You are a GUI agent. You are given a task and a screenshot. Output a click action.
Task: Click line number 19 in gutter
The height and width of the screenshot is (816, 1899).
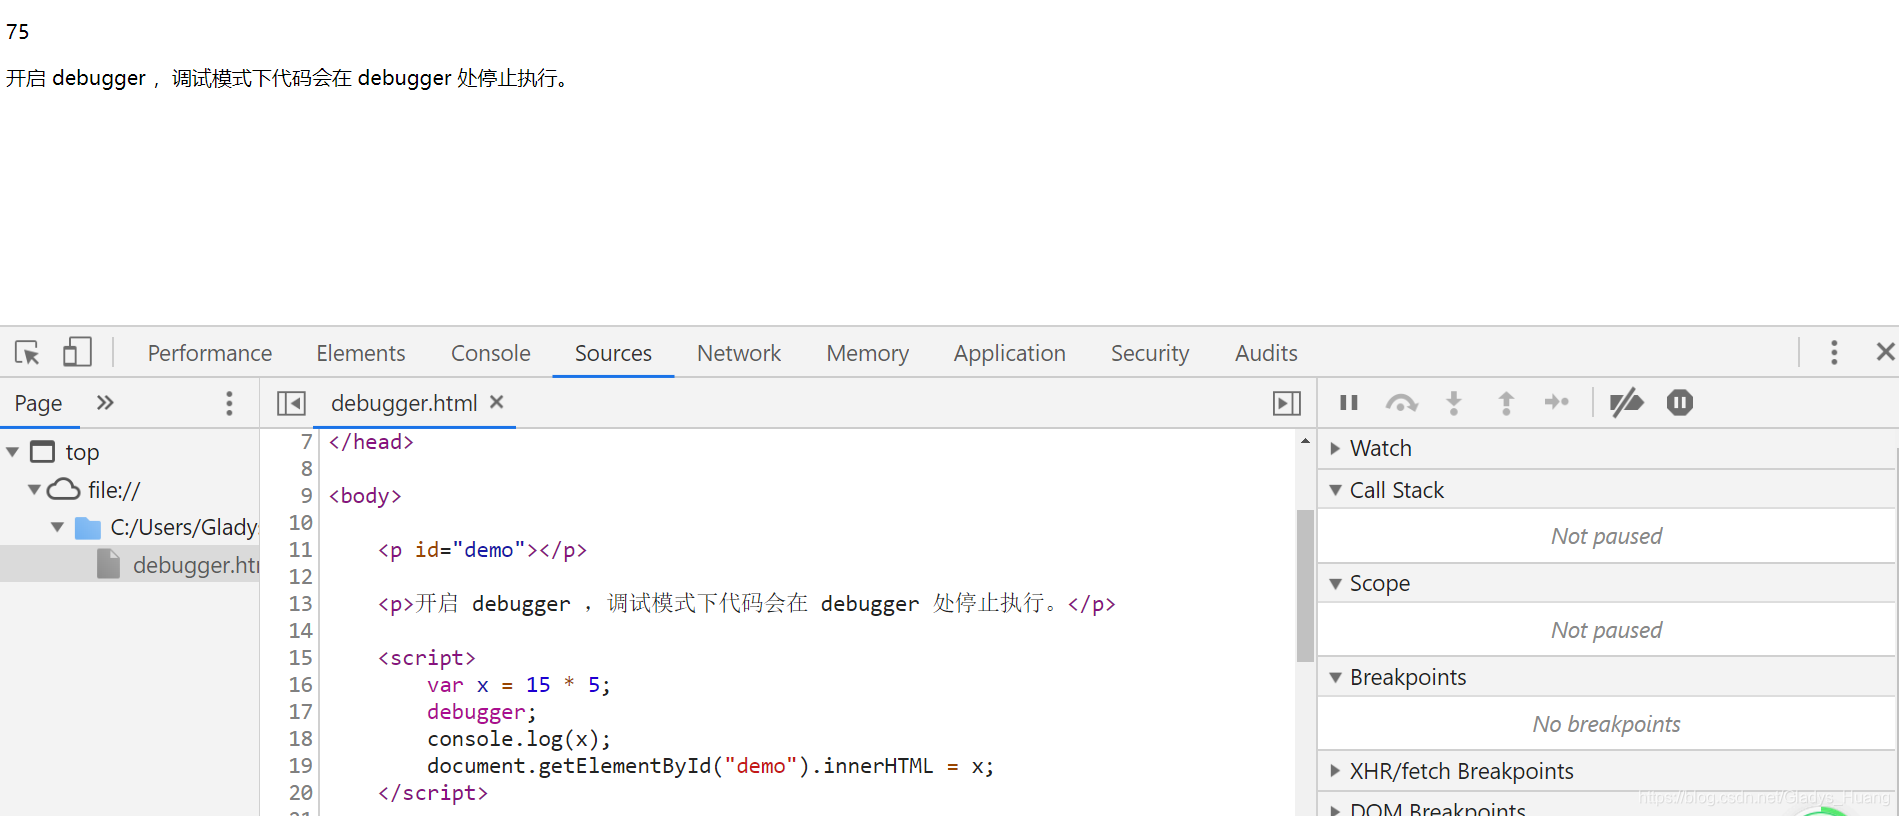301,766
